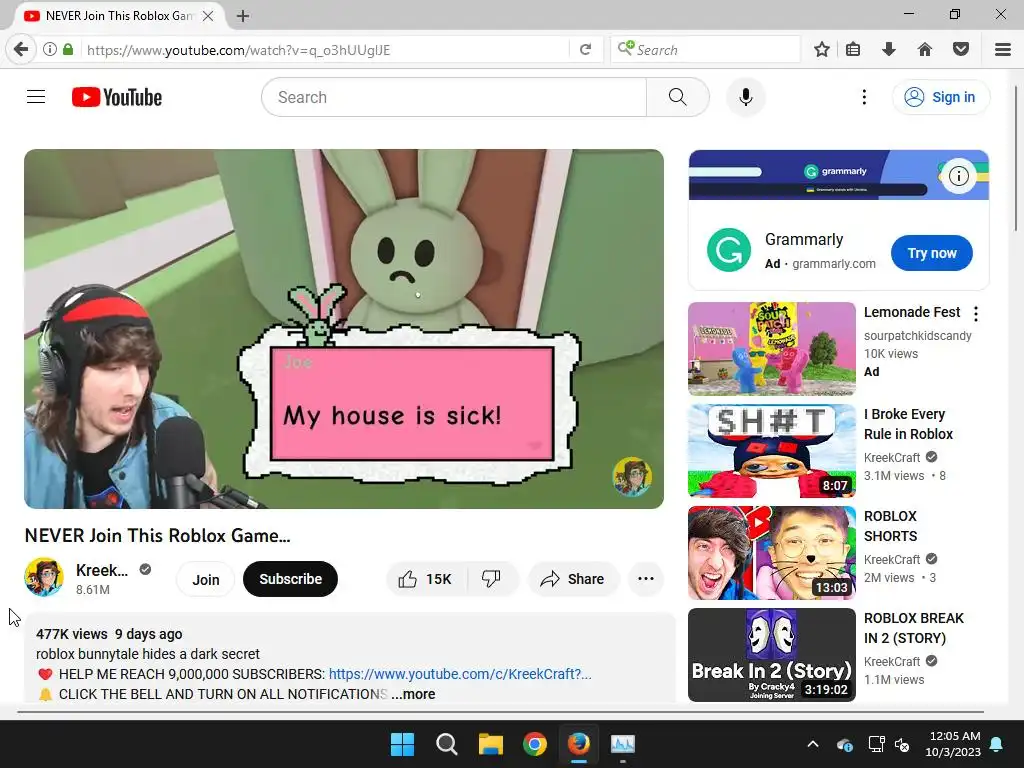Open the YouTube guide menu
The image size is (1024, 768).
point(36,97)
